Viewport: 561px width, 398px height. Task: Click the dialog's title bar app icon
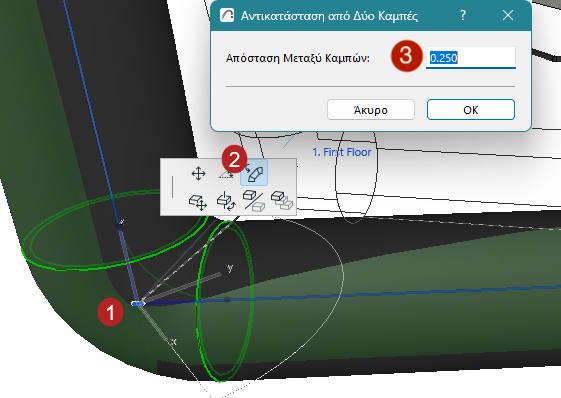[x=227, y=15]
